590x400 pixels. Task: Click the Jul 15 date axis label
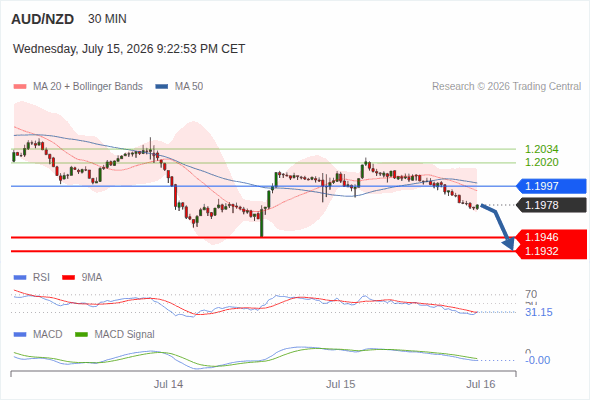click(x=341, y=384)
